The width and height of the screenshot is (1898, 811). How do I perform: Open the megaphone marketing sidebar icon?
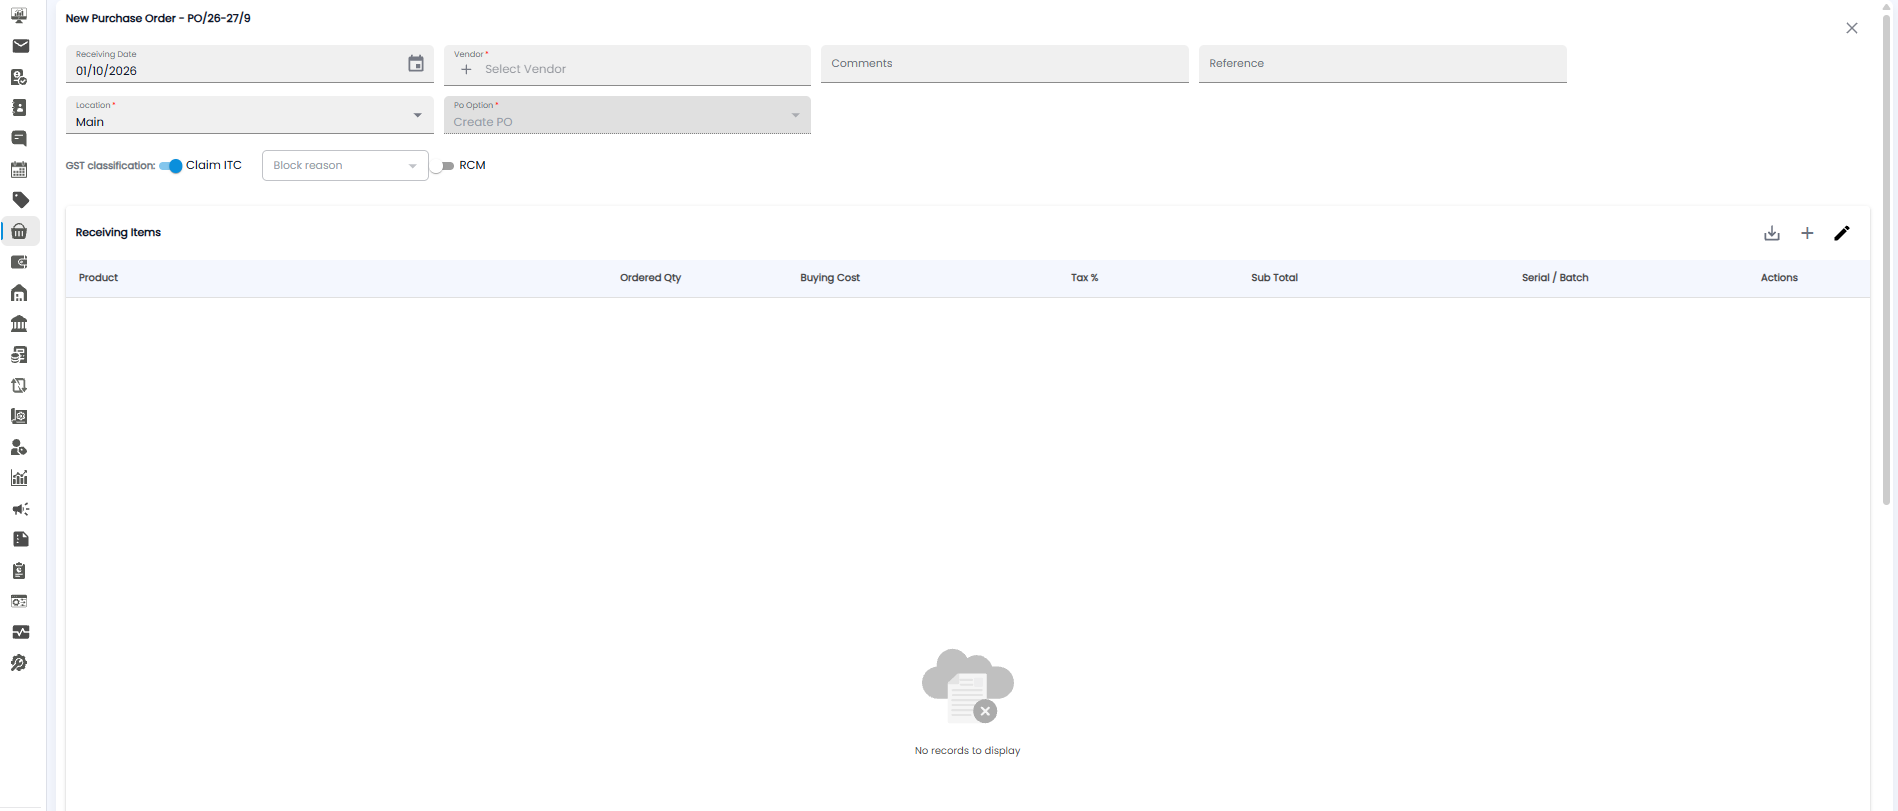tap(20, 509)
